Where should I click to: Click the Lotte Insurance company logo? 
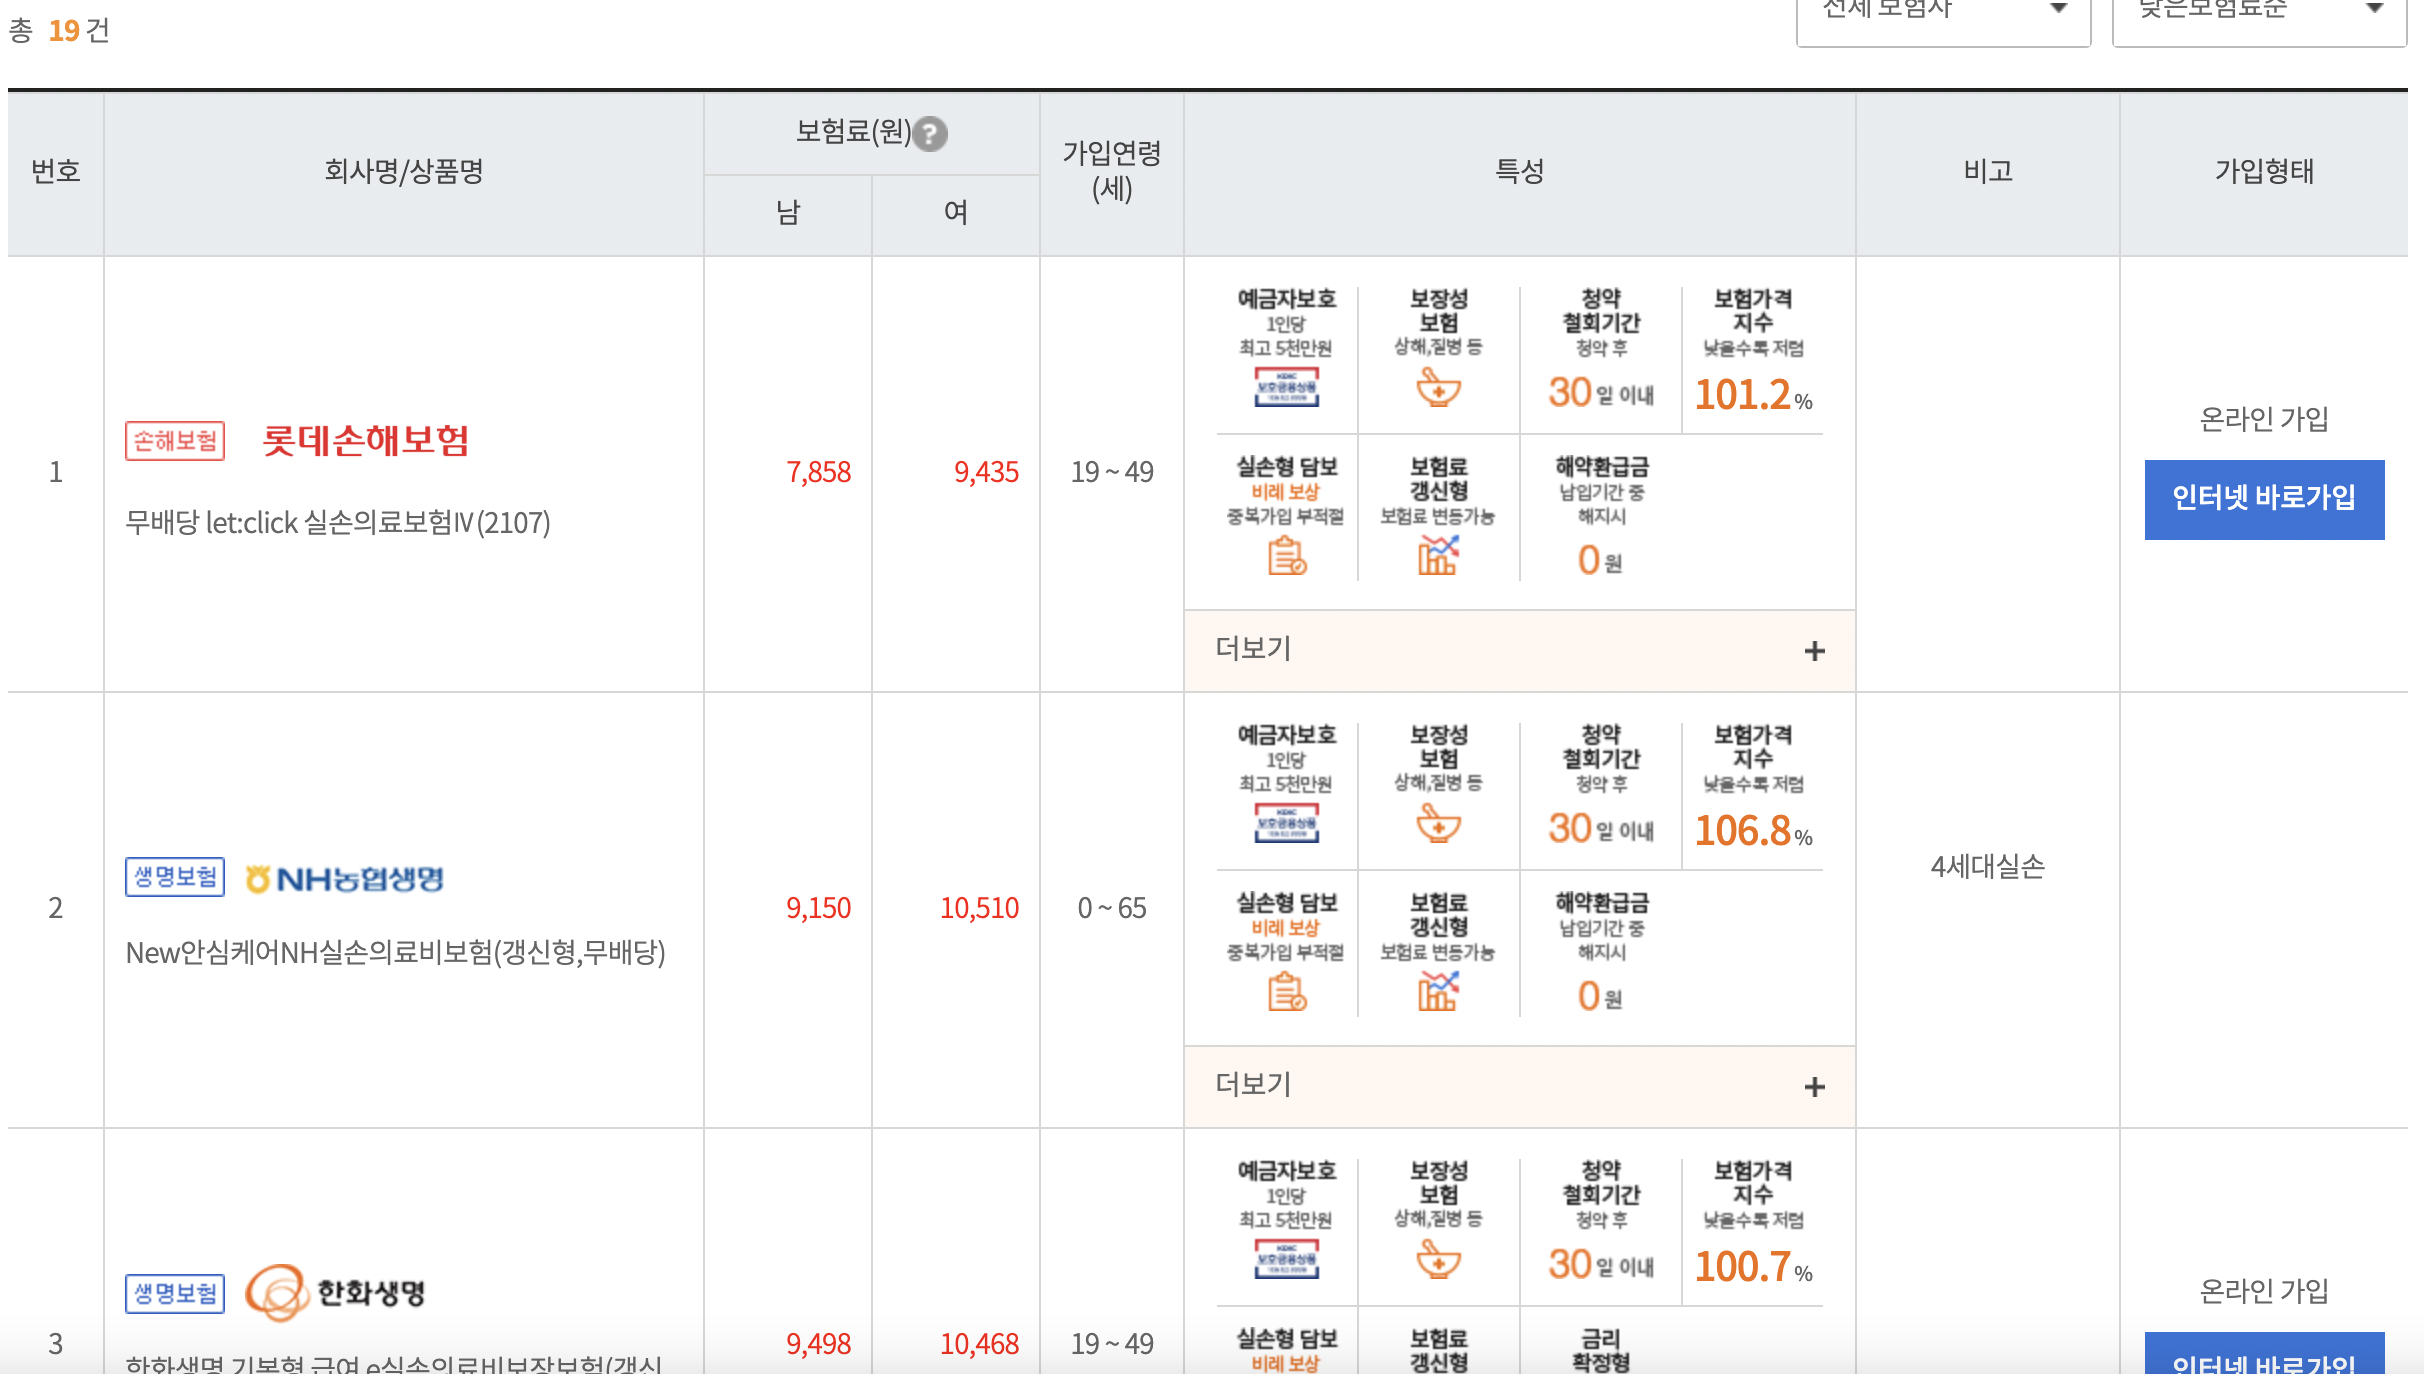tap(365, 440)
